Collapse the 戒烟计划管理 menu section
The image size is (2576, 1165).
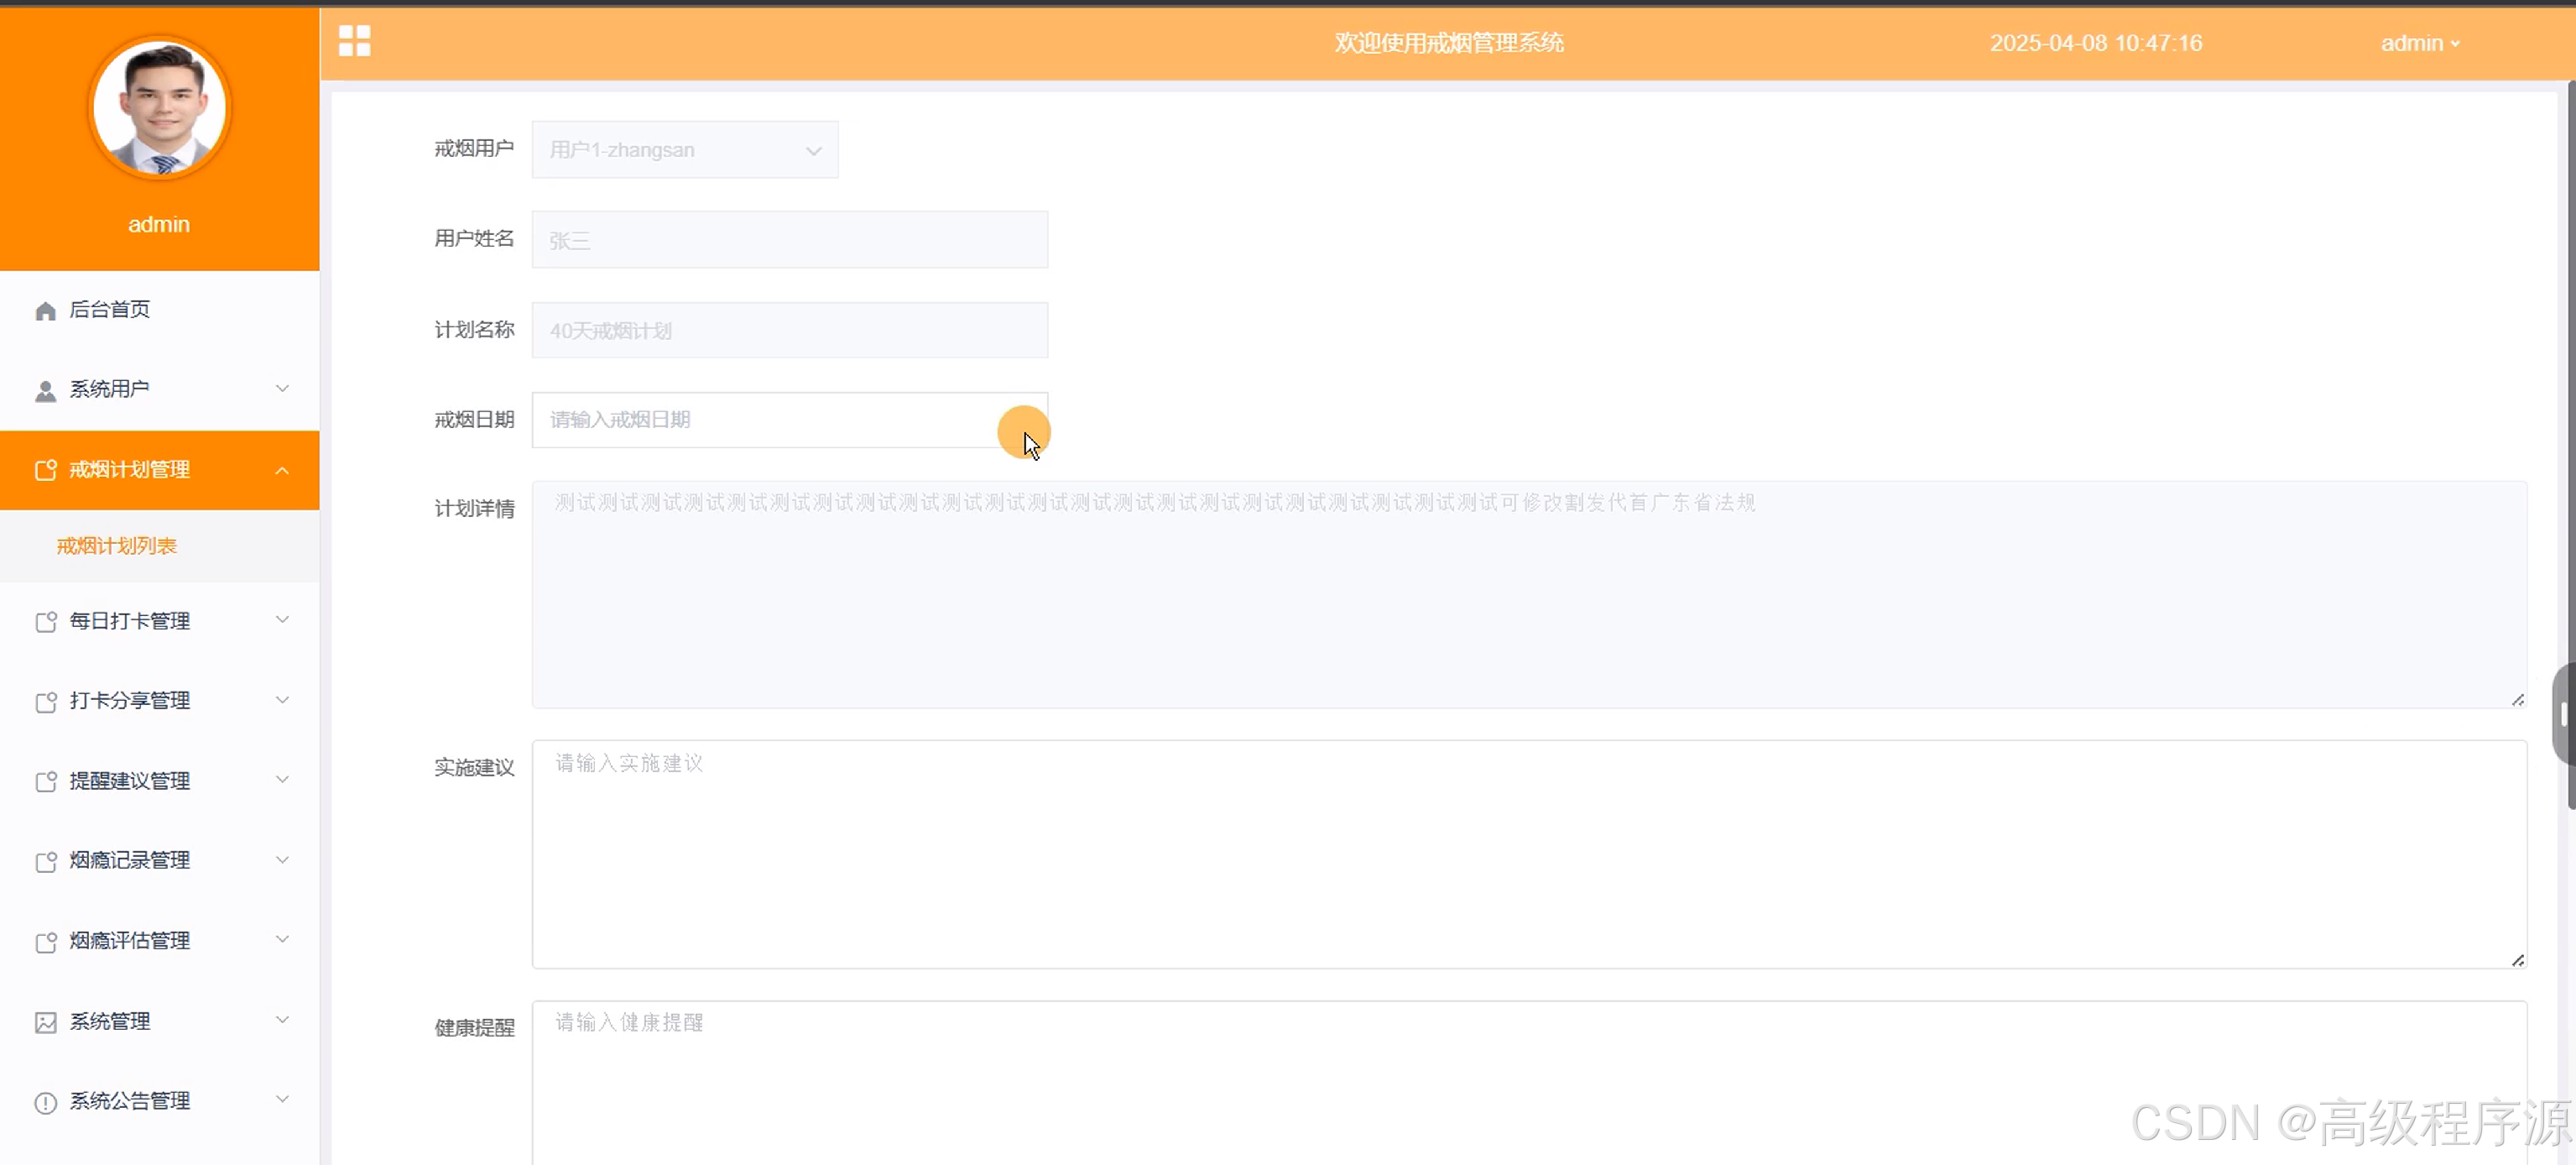coord(282,470)
